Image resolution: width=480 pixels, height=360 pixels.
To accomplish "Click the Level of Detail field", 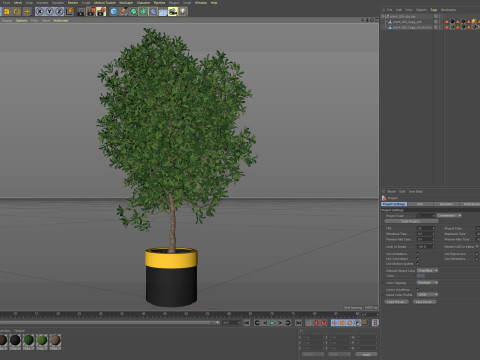I will [426, 247].
